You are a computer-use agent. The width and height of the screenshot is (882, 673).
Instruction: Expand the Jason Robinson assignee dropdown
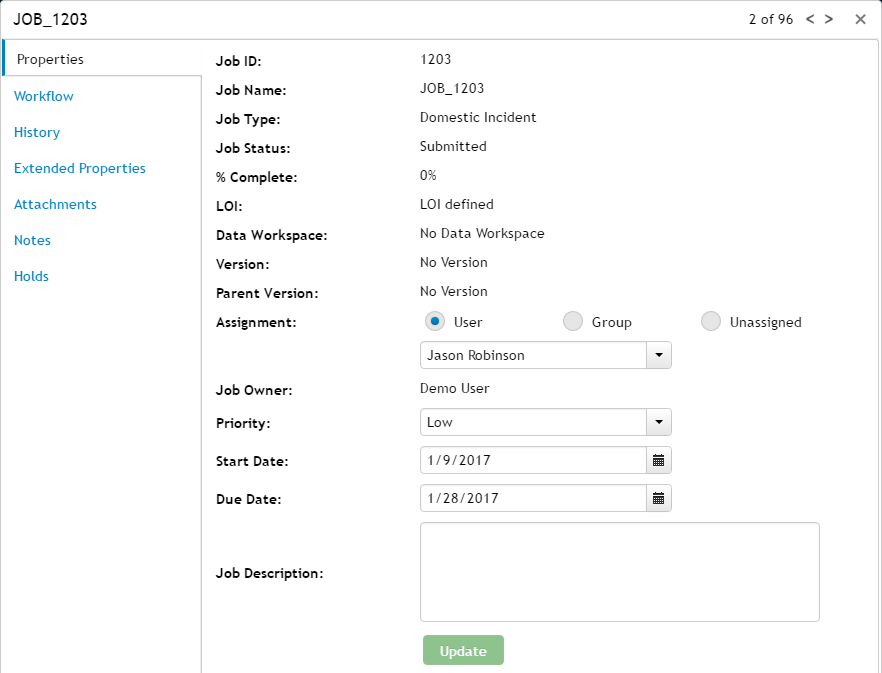(659, 355)
